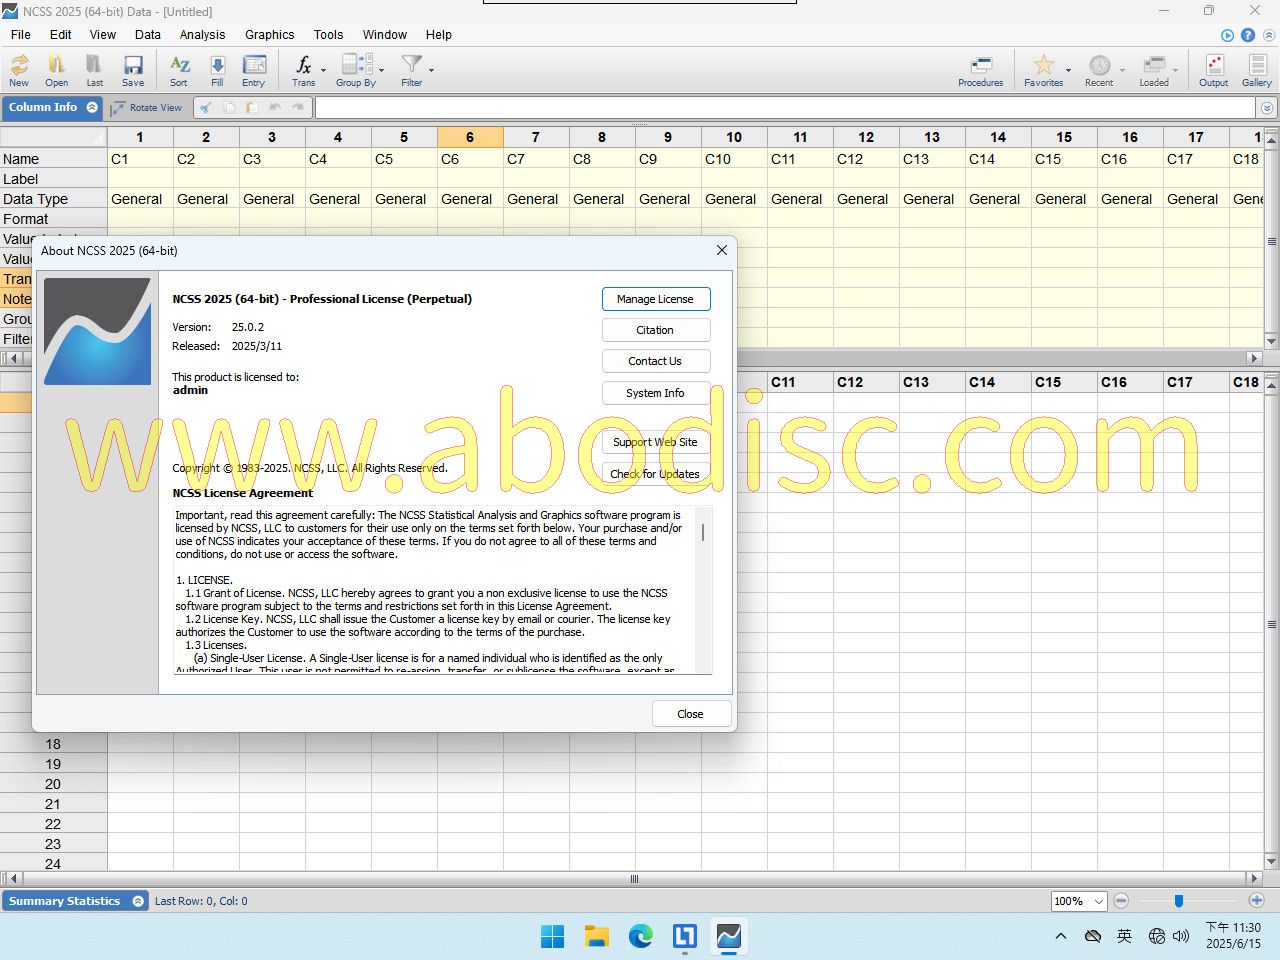The width and height of the screenshot is (1280, 960).
Task: Open Filter dropdown arrow
Action: [431, 71]
